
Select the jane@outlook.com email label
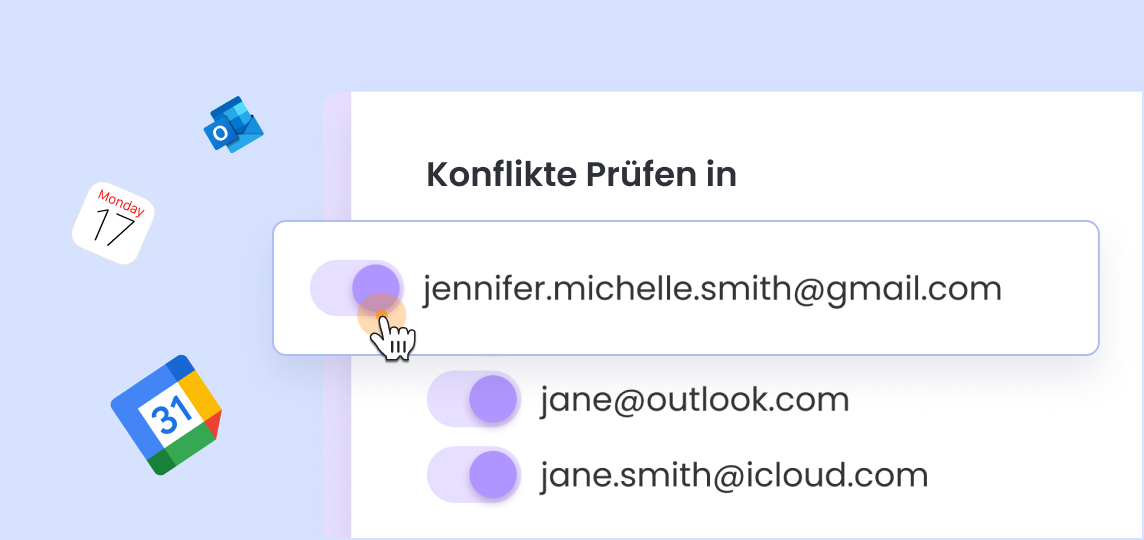(x=694, y=400)
